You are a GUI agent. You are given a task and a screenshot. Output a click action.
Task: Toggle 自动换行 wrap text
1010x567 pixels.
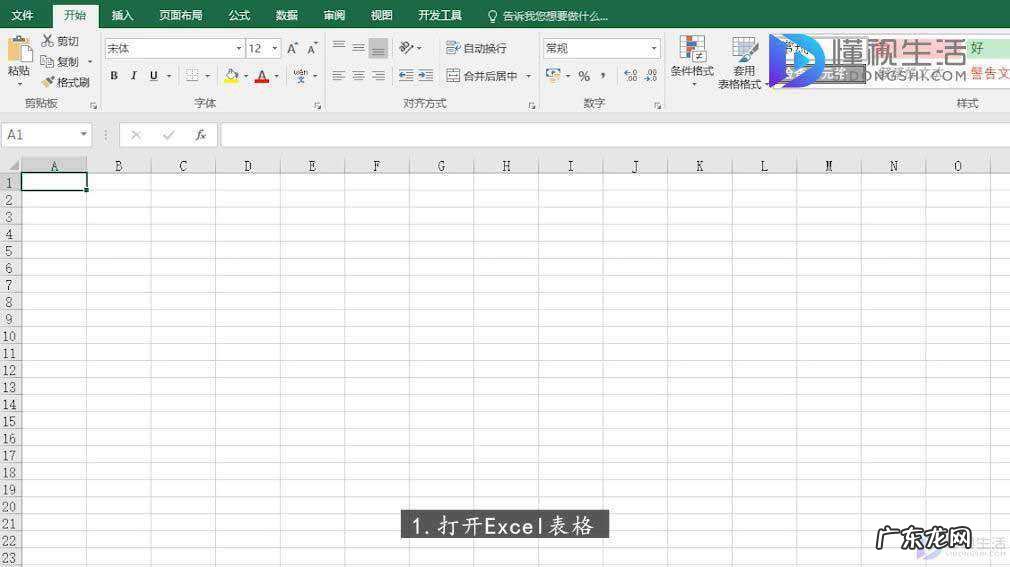(x=476, y=48)
